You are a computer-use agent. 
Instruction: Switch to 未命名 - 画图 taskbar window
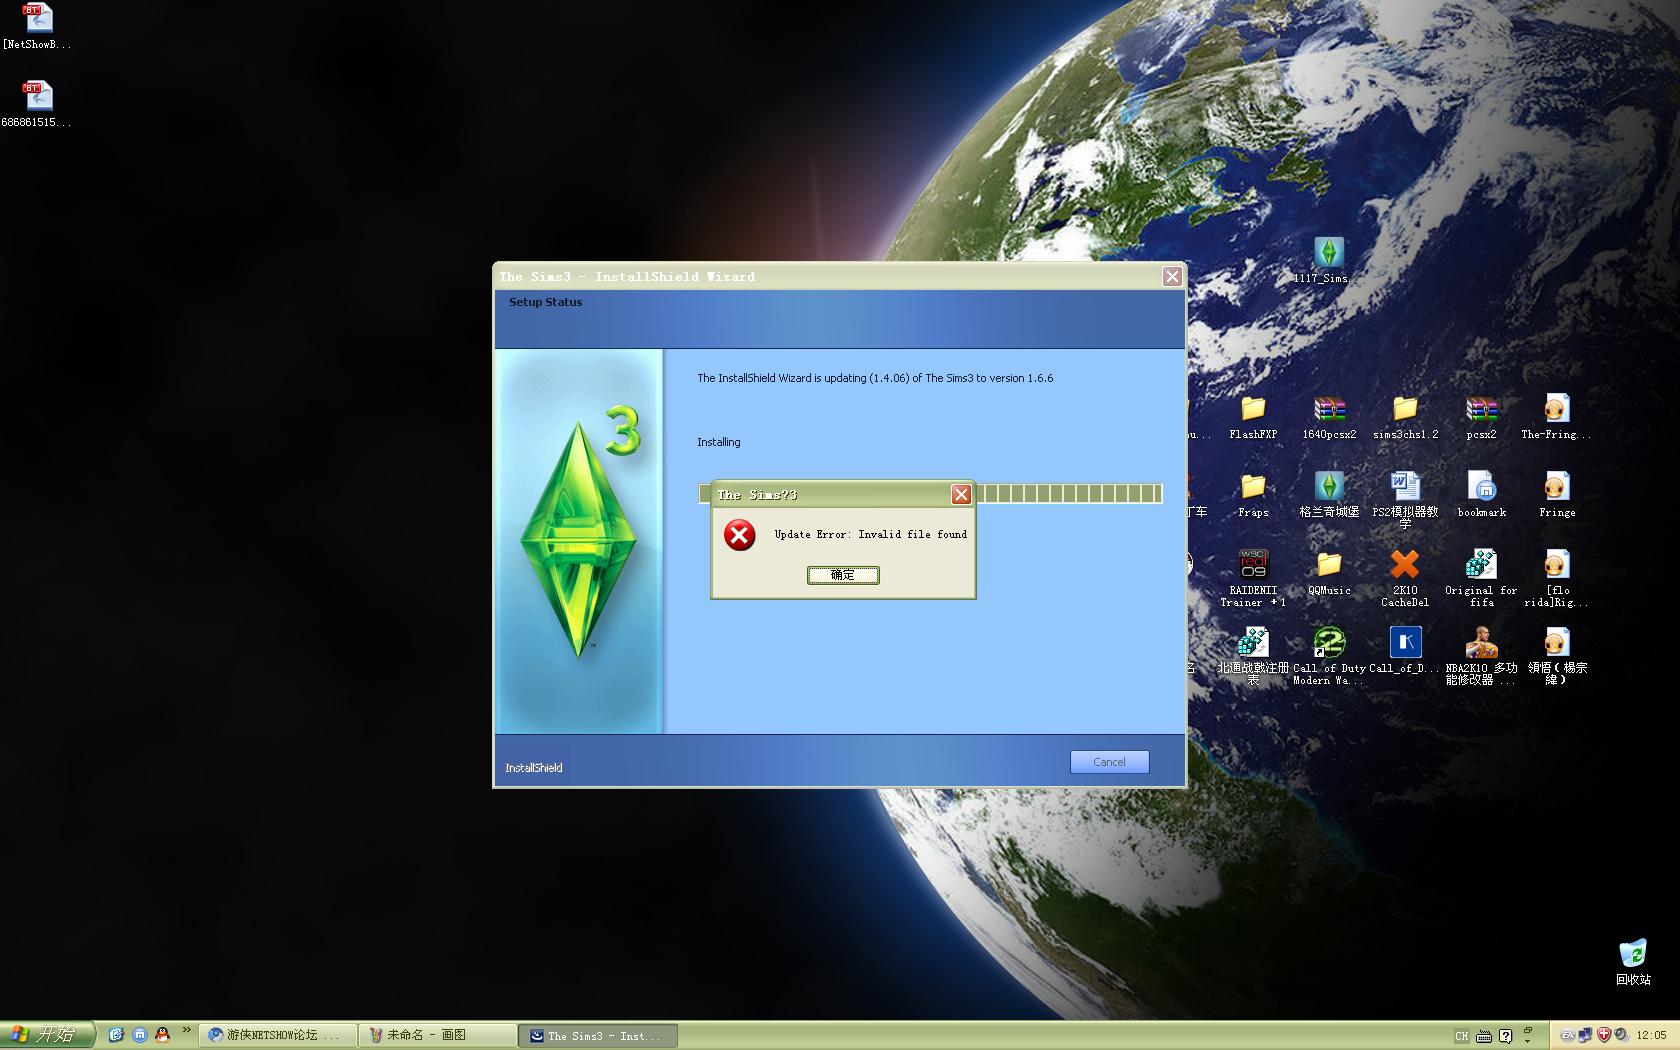point(438,1035)
